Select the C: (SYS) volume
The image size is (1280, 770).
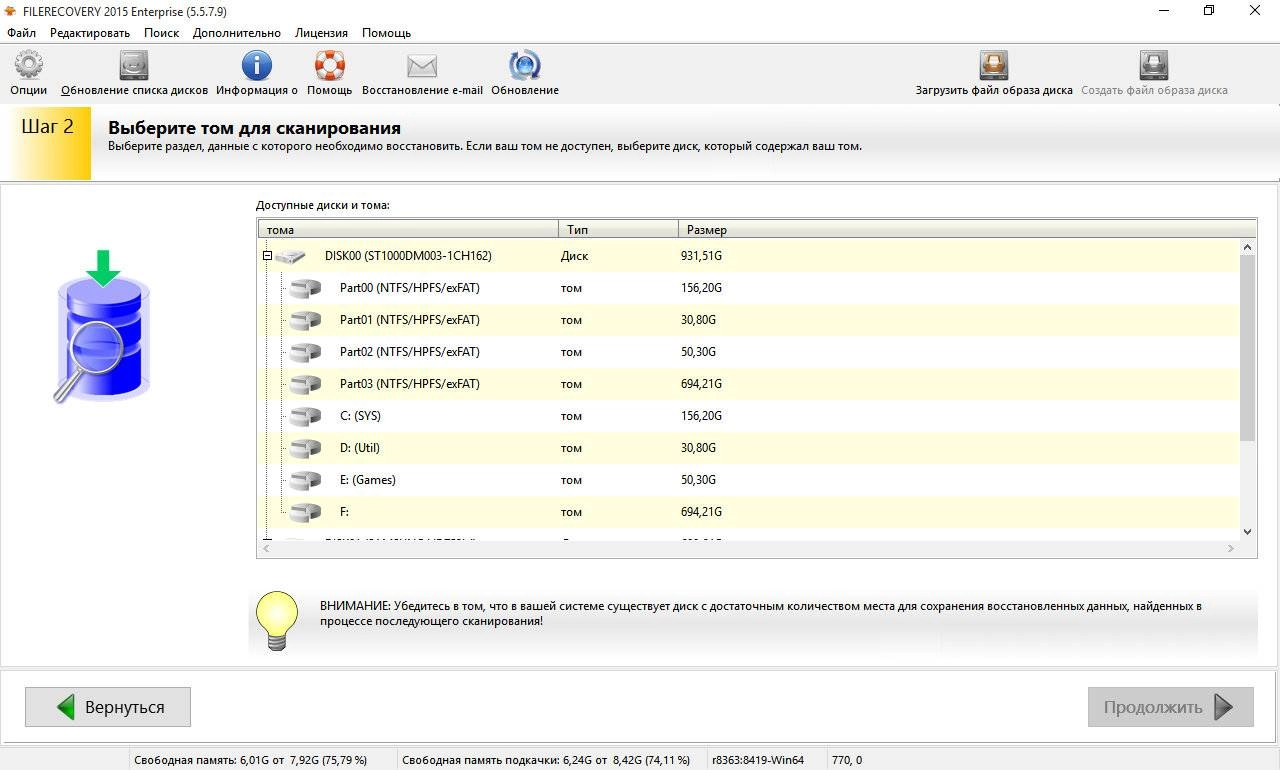point(748,416)
